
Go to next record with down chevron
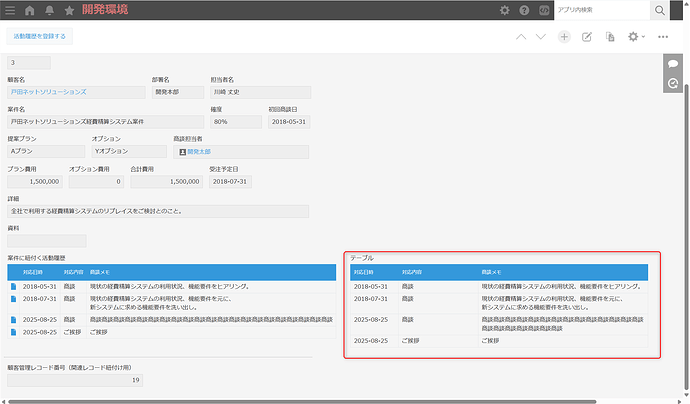[541, 37]
